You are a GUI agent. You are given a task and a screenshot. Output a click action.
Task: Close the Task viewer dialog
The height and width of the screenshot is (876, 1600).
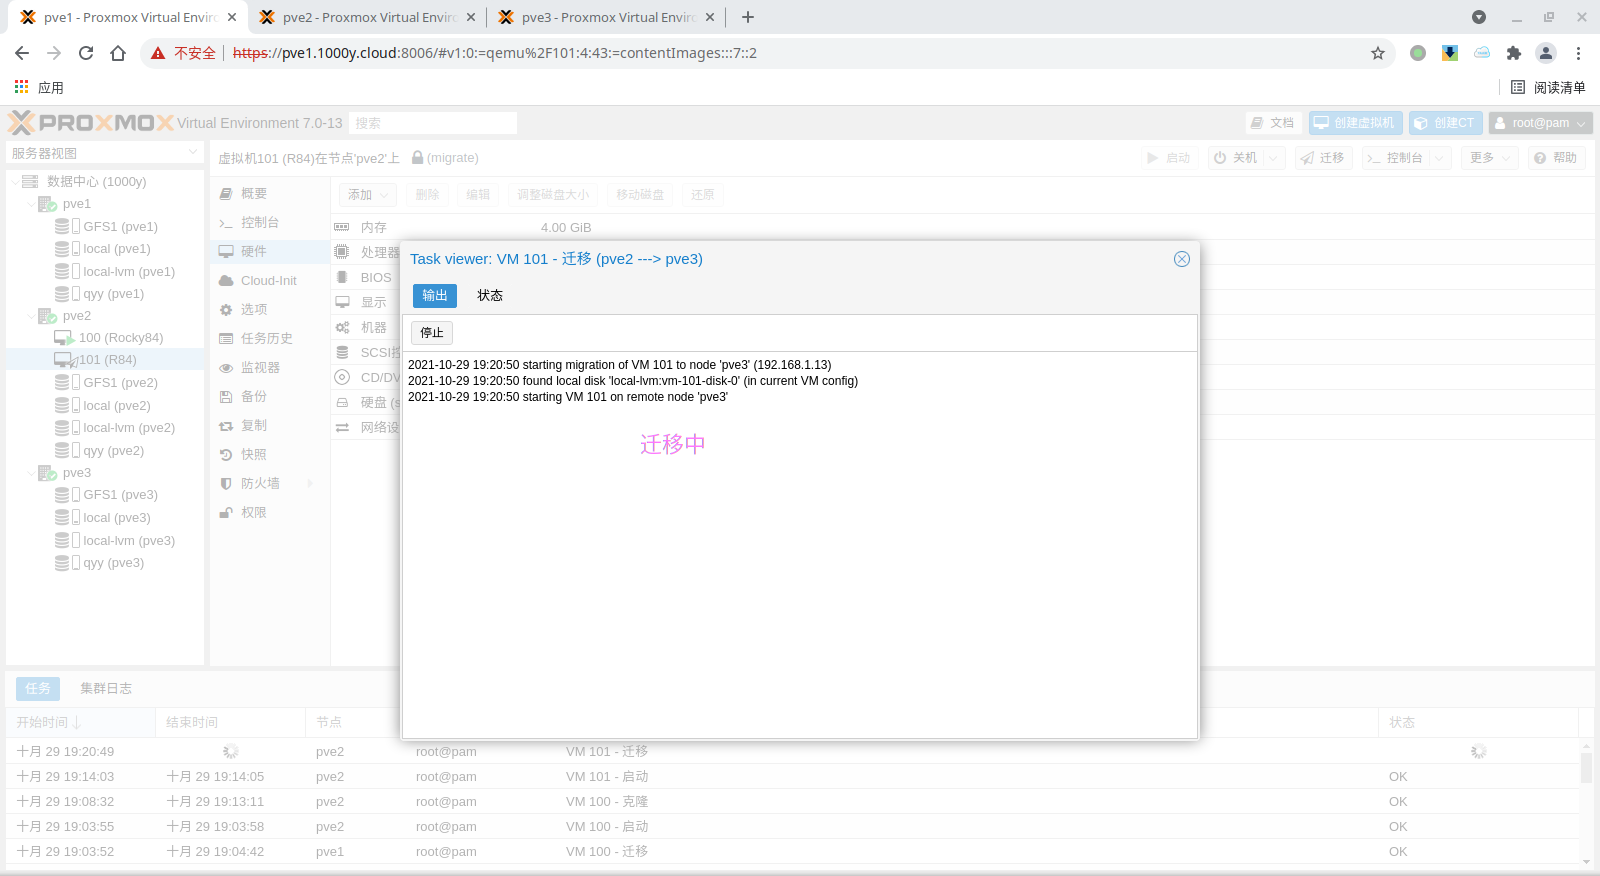pos(1181,259)
